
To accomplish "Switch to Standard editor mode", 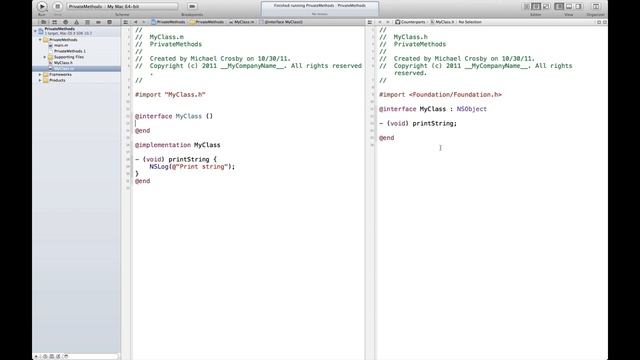I will (526, 7).
